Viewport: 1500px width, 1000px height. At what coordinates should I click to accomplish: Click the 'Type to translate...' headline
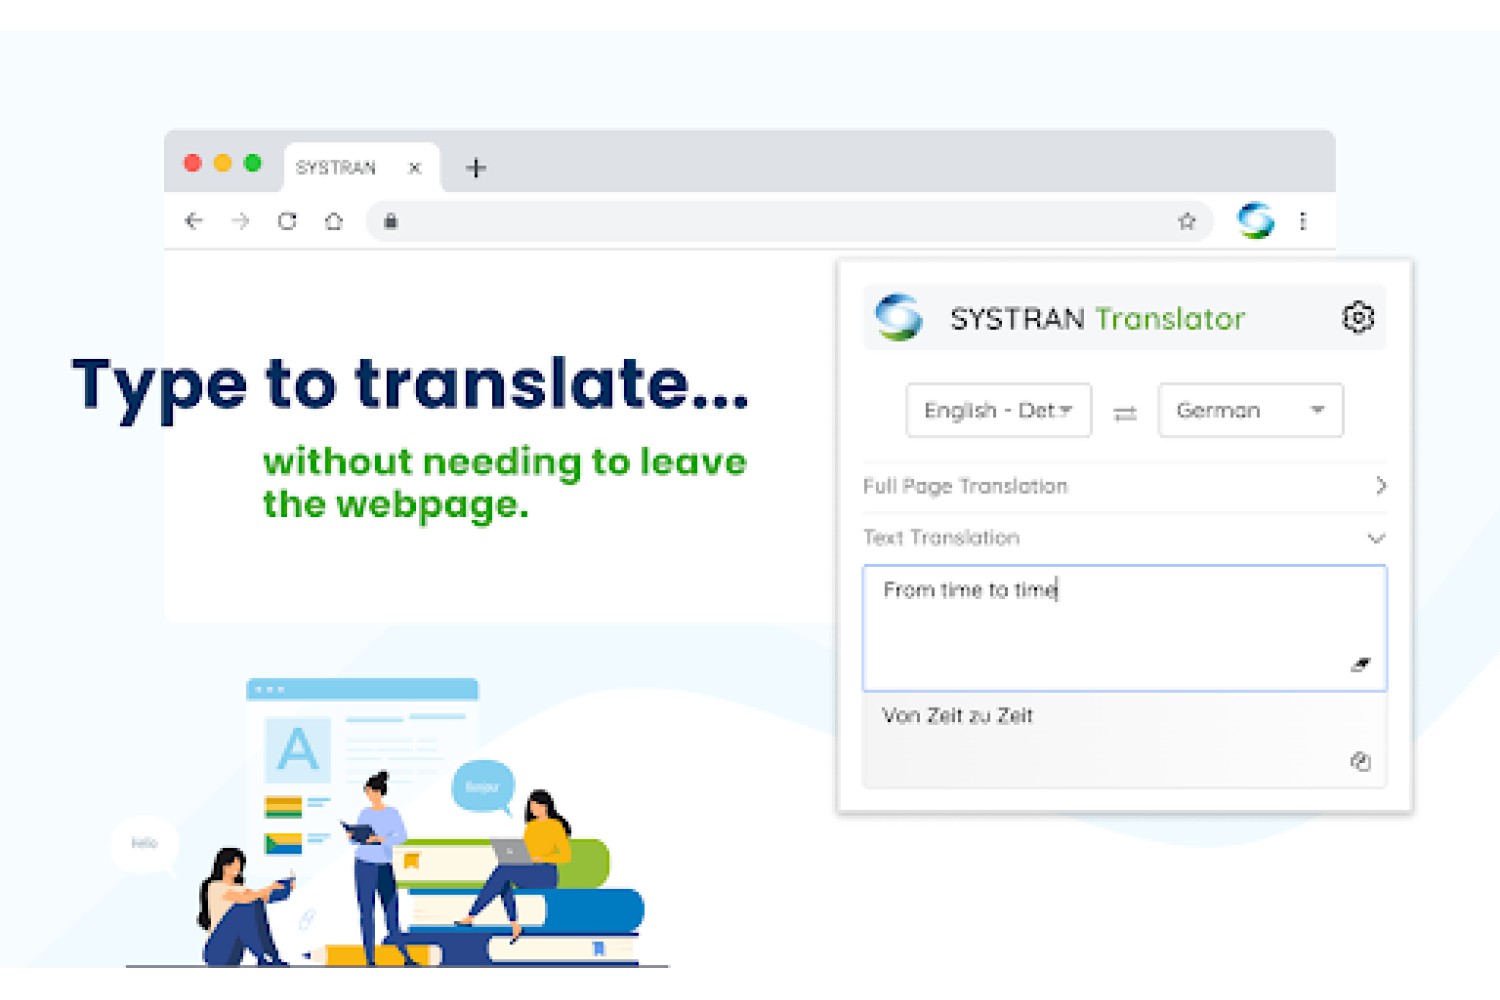click(410, 386)
